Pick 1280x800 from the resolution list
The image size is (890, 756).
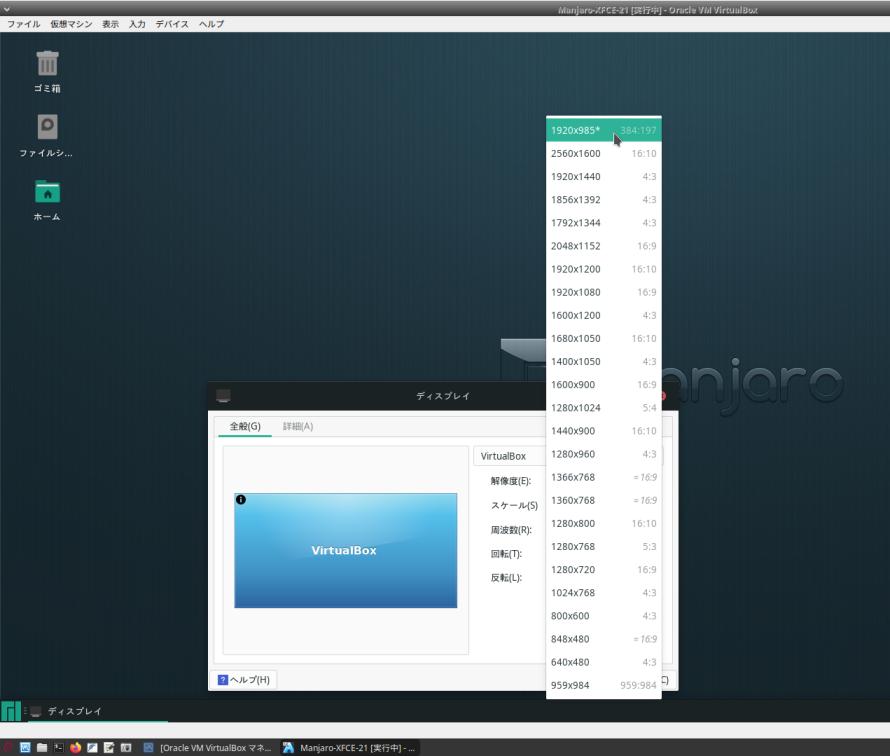click(603, 523)
